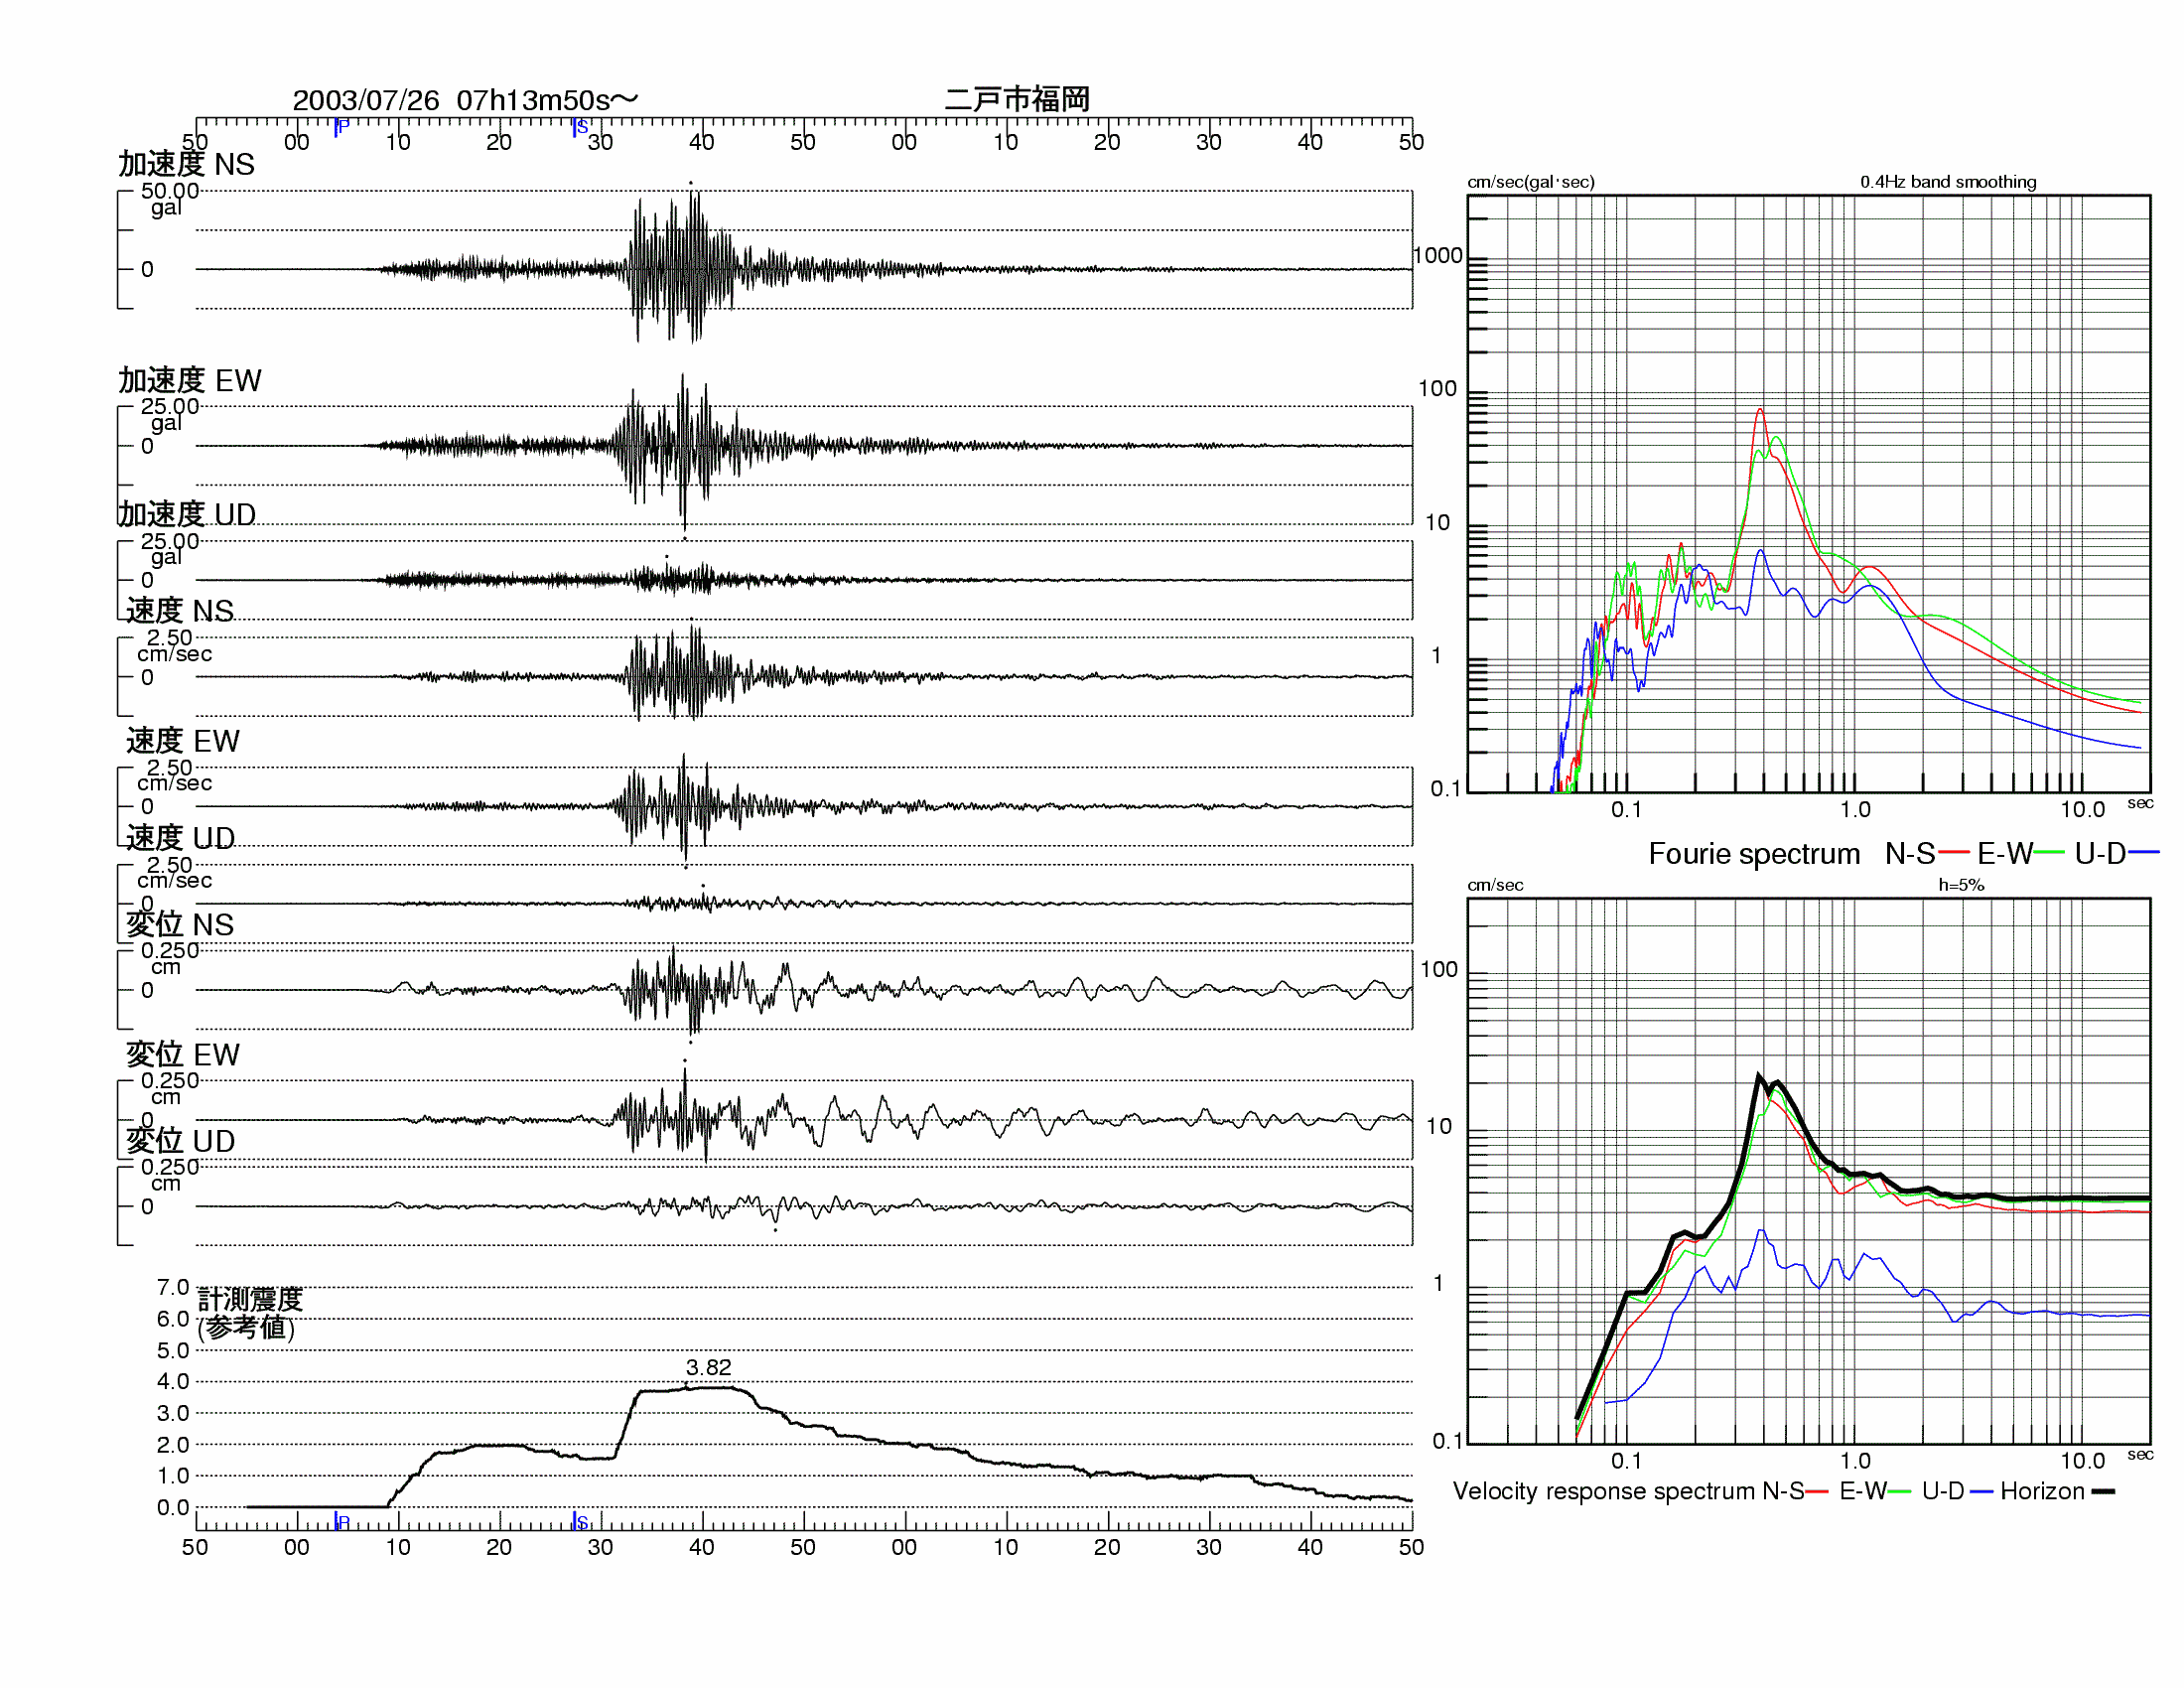The height and width of the screenshot is (1688, 2184).
Task: Click the 50.00 gal scale value
Action: [x=170, y=190]
